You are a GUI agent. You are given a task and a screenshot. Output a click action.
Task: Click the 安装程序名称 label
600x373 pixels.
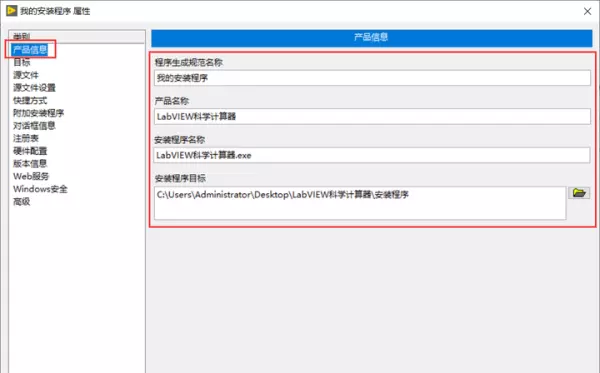[180, 140]
